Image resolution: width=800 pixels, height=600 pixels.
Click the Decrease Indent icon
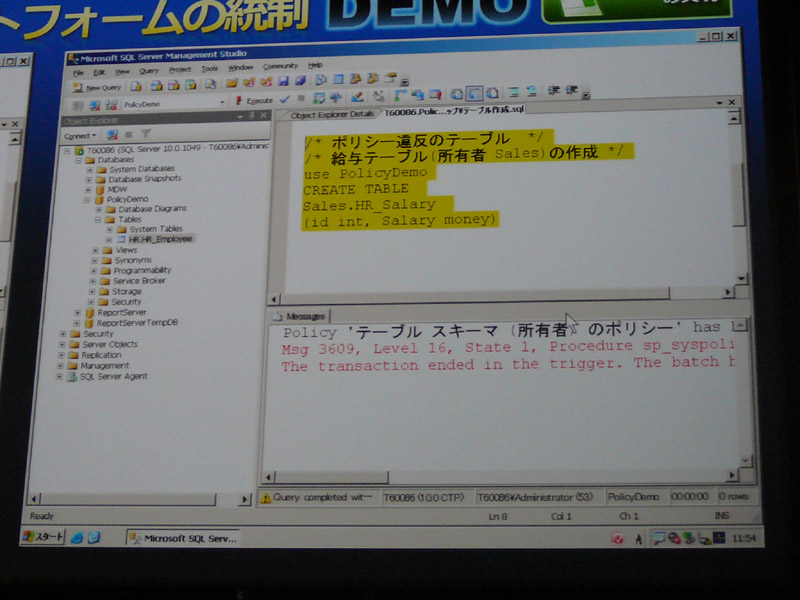tap(554, 91)
